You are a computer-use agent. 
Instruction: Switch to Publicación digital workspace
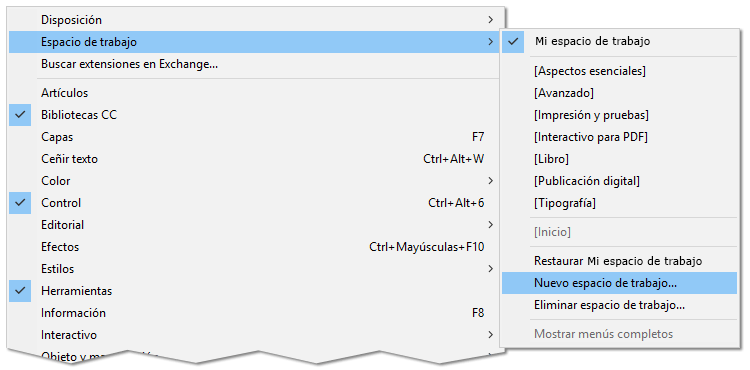(x=619, y=181)
